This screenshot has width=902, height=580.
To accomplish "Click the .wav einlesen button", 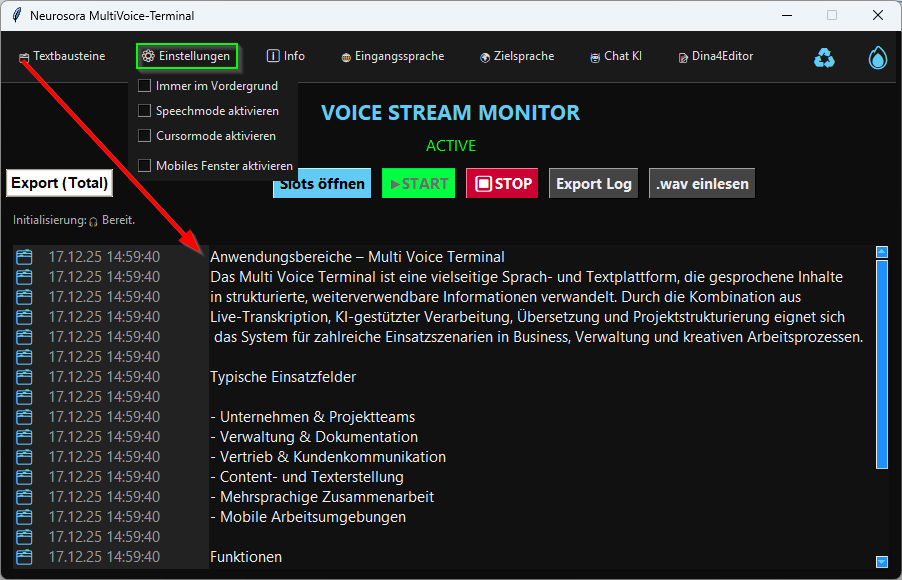I will click(702, 184).
